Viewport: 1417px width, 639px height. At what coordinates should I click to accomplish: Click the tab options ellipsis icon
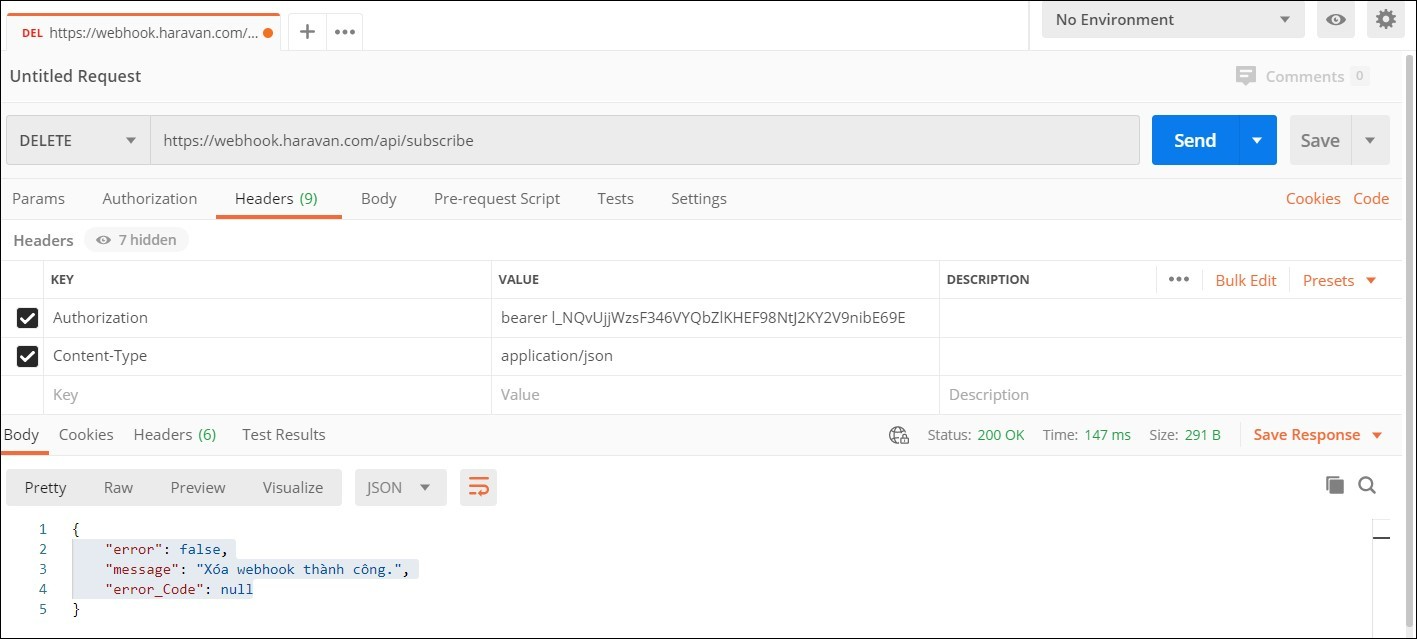coord(344,31)
